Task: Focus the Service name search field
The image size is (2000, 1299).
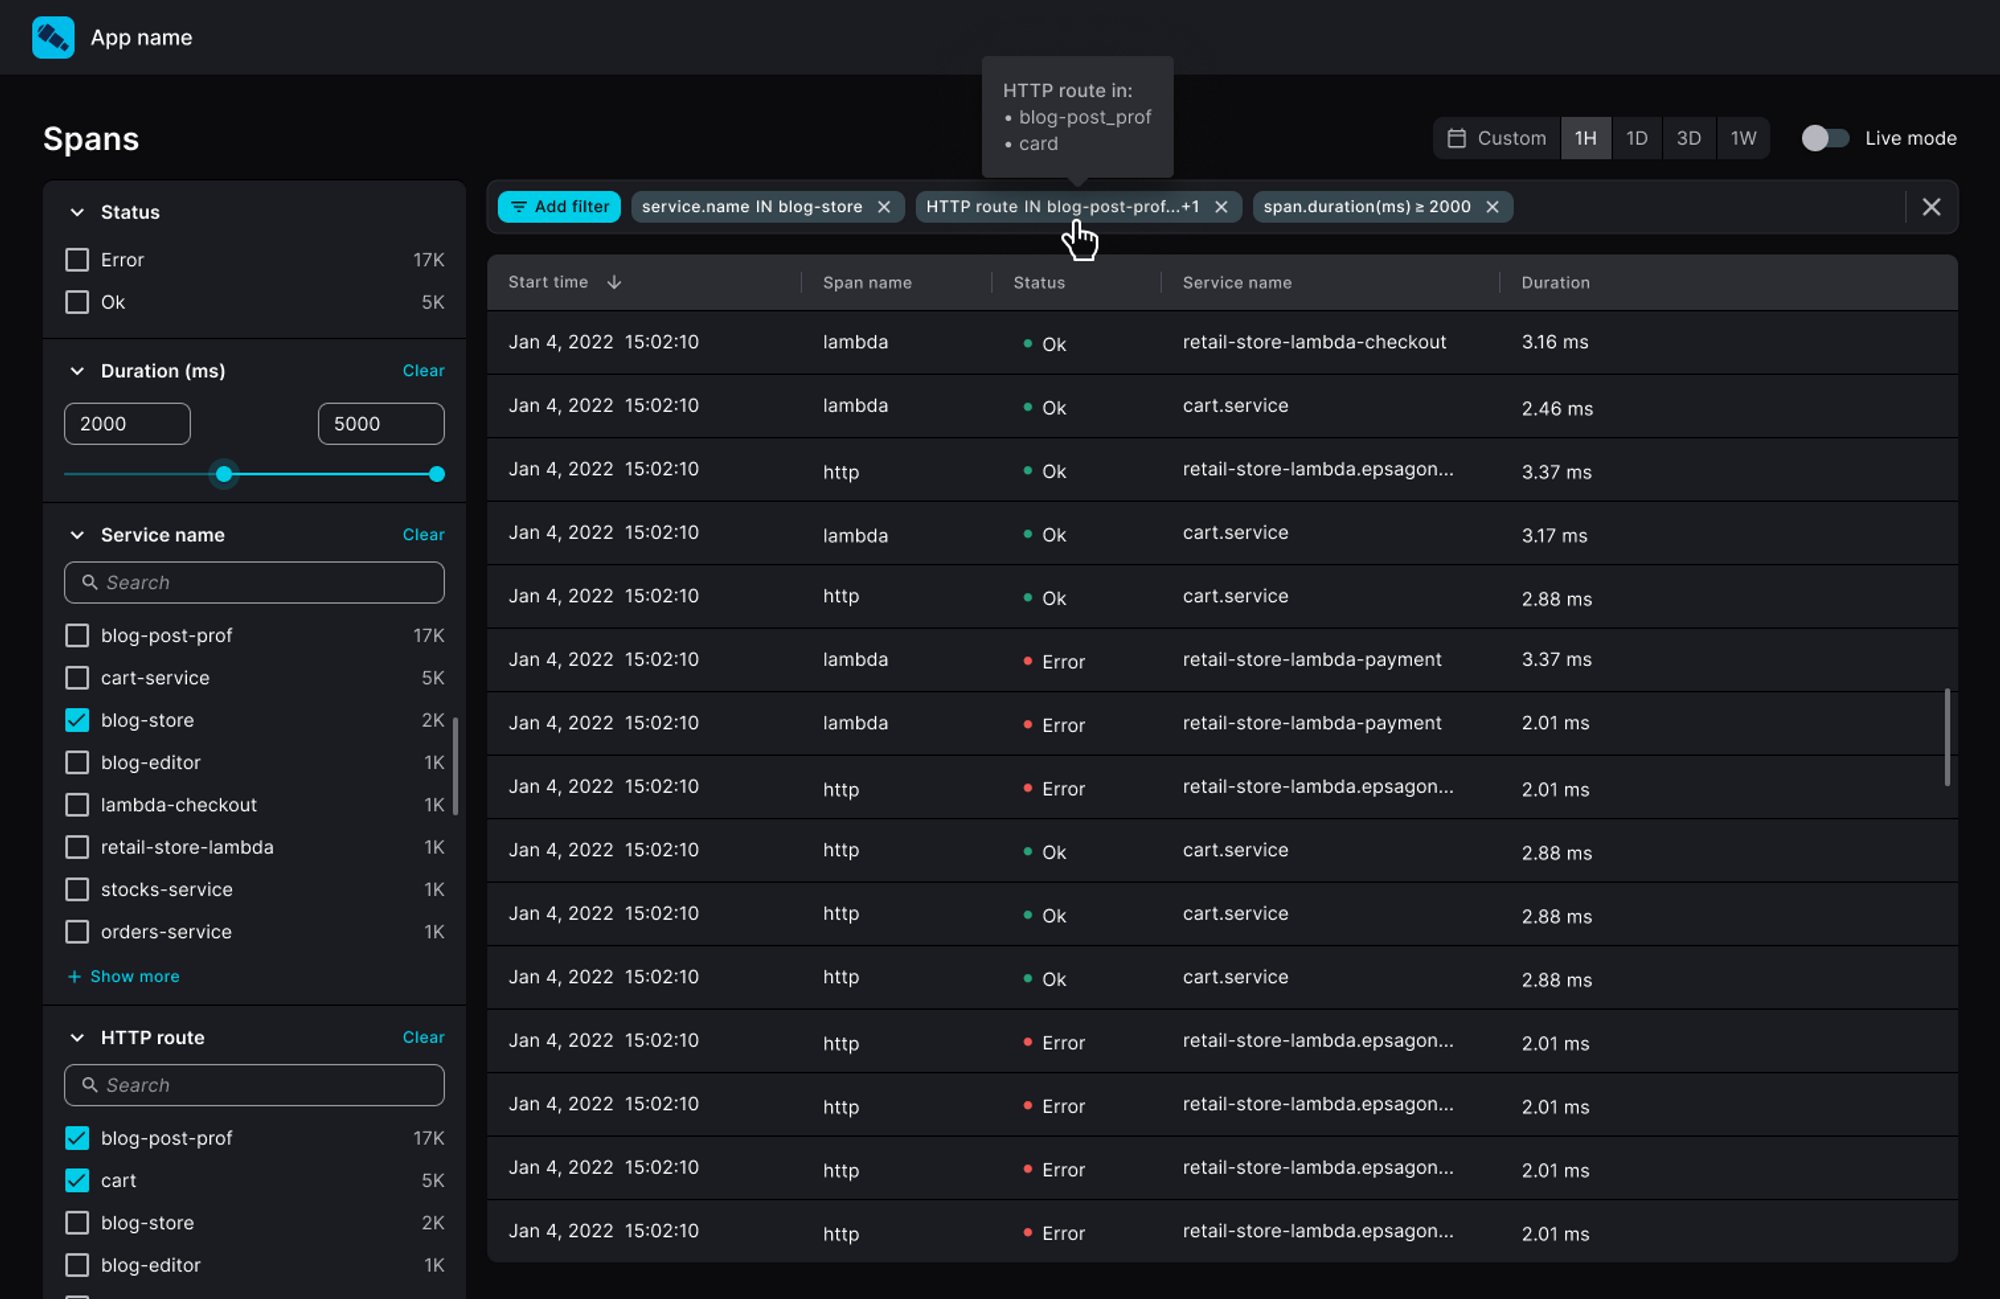Action: tap(255, 582)
